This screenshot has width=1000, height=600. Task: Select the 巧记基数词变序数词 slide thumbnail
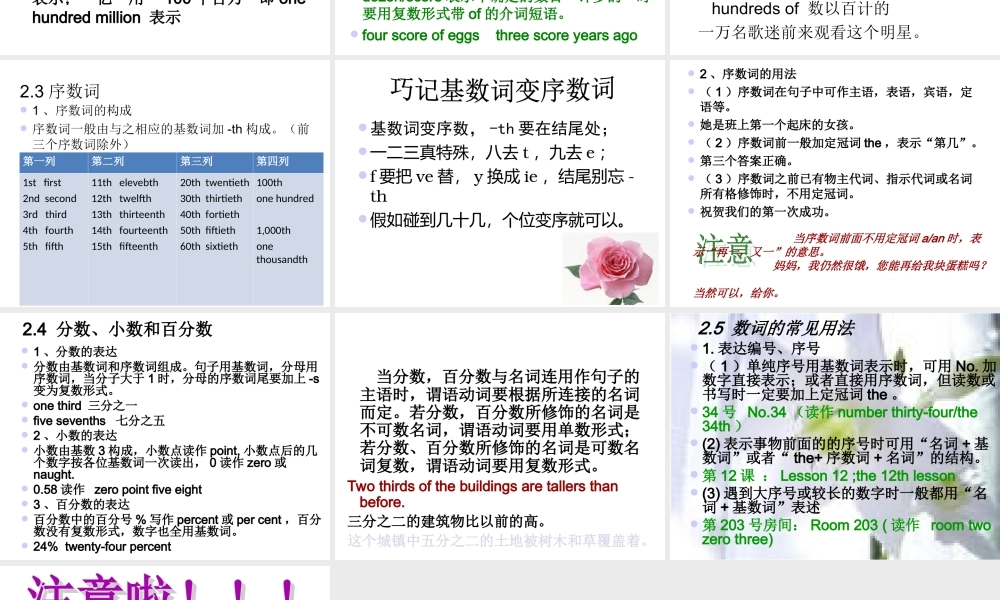coord(500,183)
